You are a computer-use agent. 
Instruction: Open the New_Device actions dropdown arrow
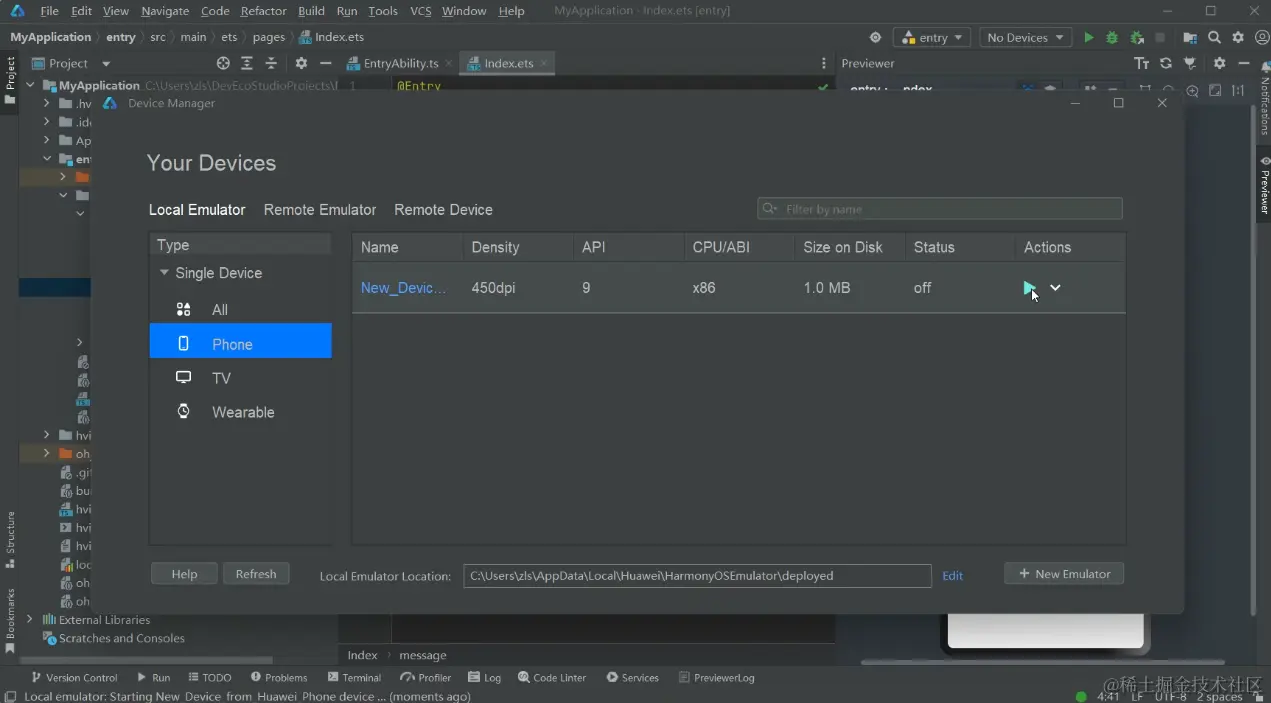1055,288
